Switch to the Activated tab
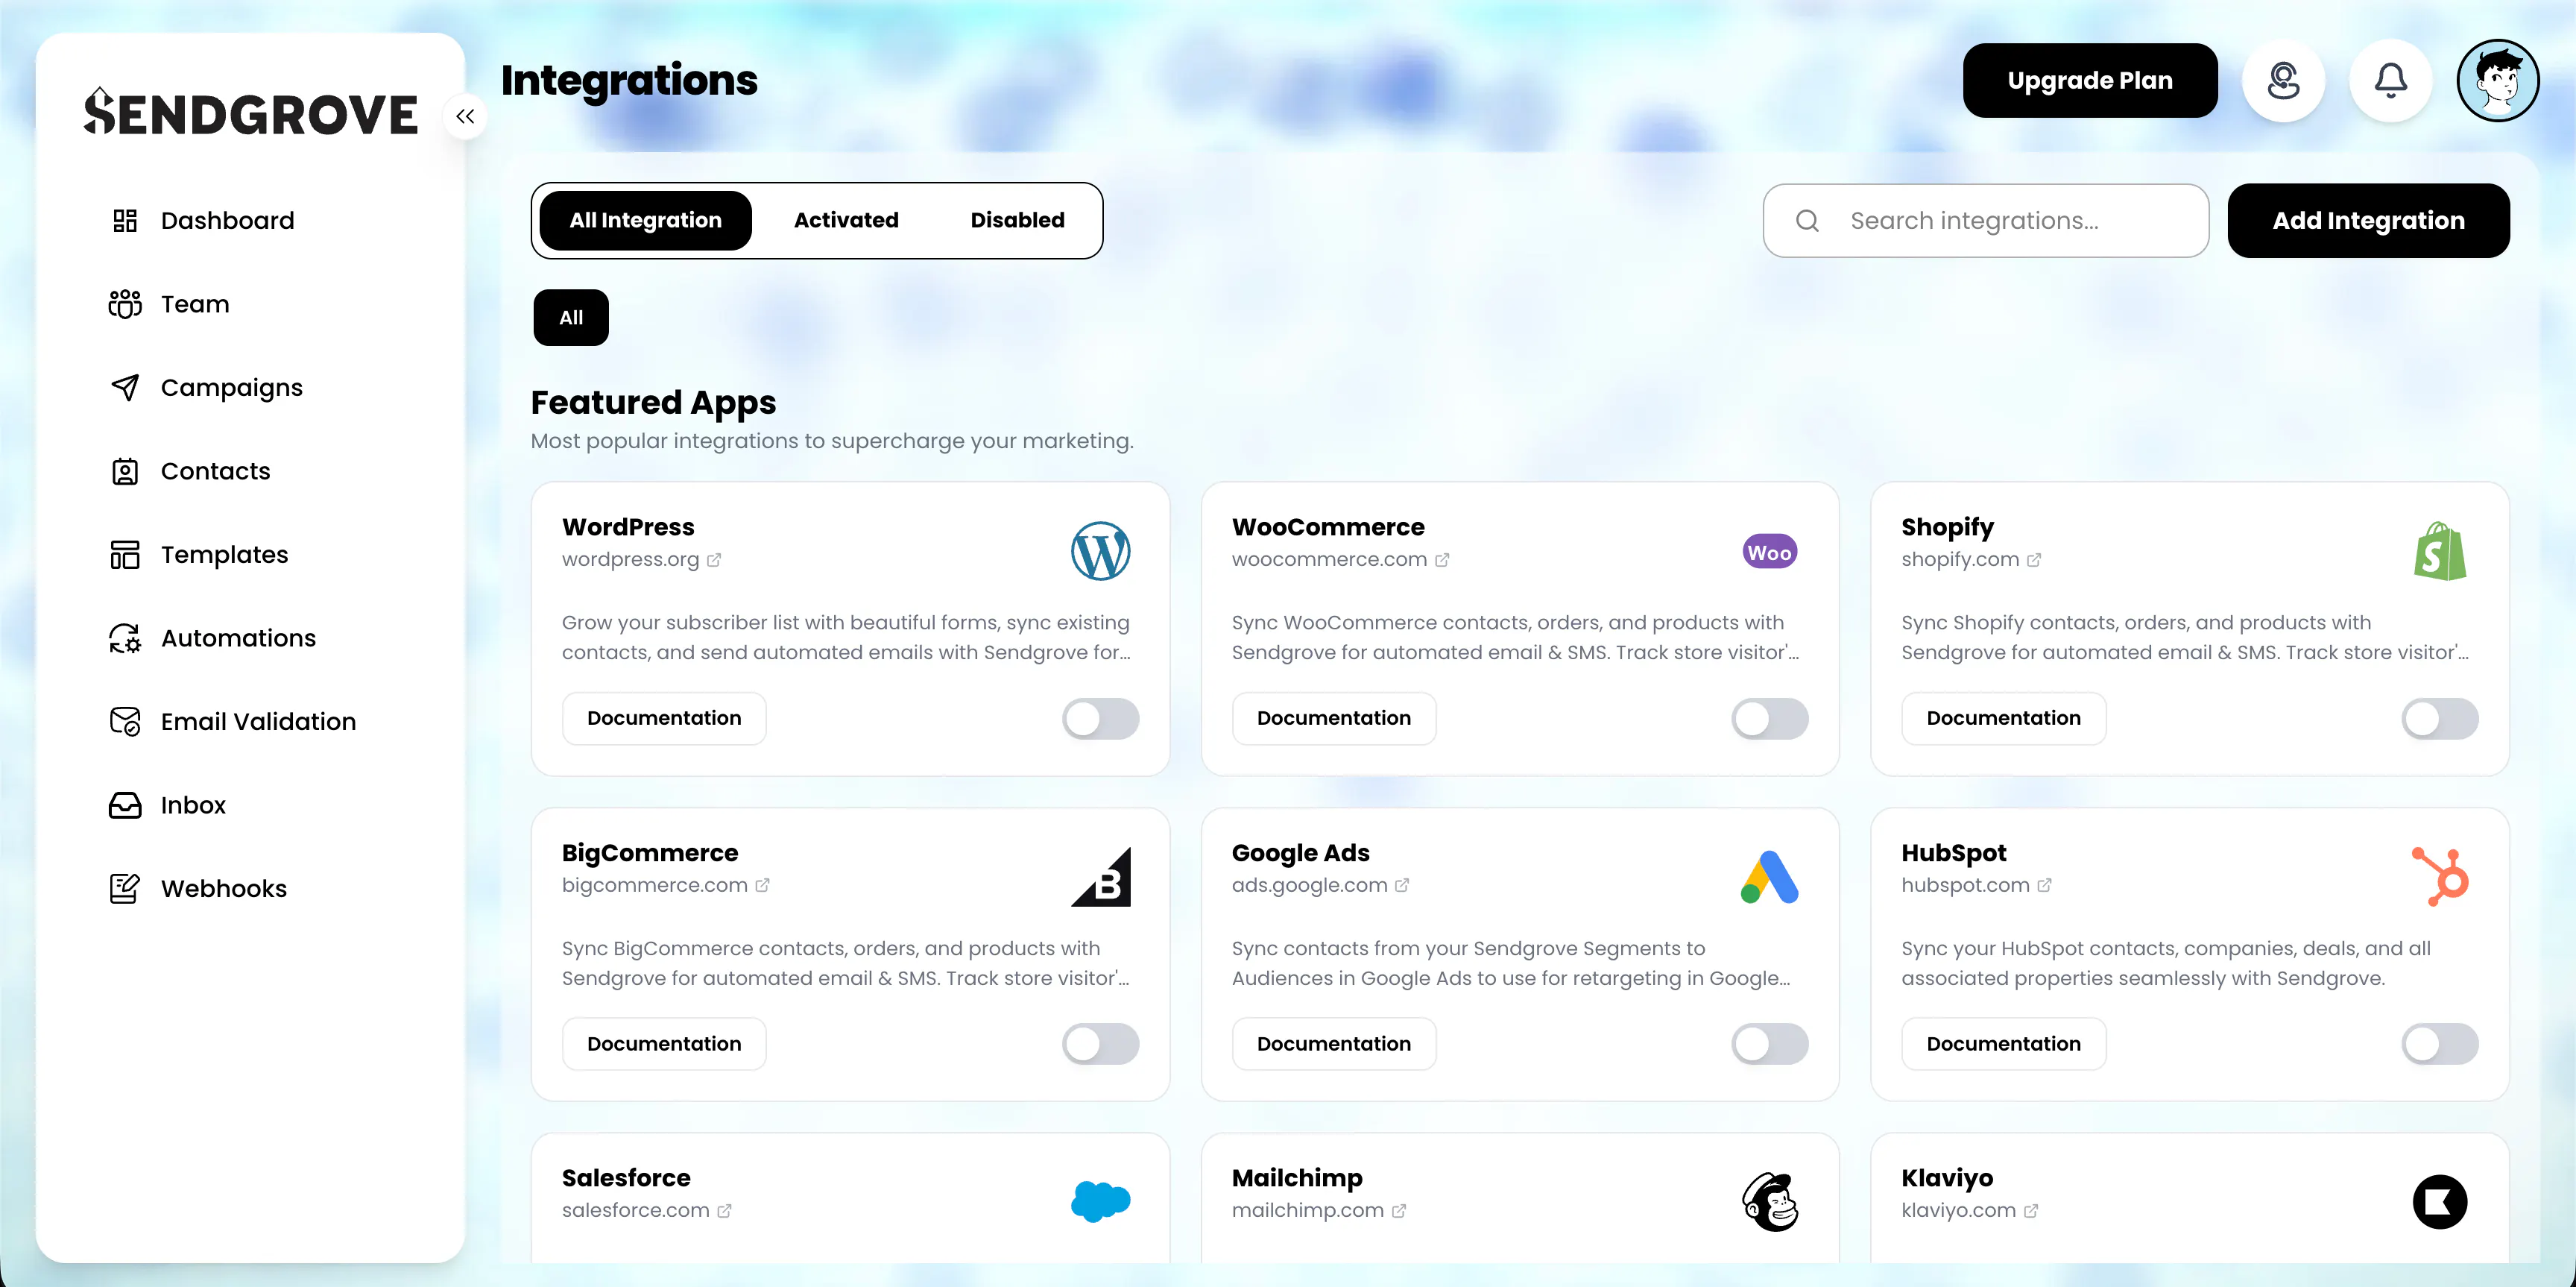 846,220
